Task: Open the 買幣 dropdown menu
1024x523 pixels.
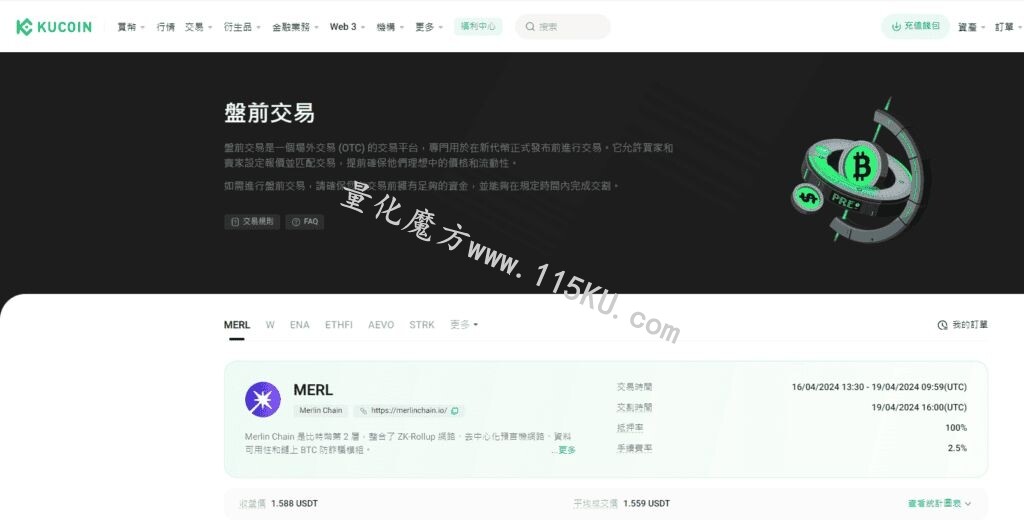Action: click(131, 27)
